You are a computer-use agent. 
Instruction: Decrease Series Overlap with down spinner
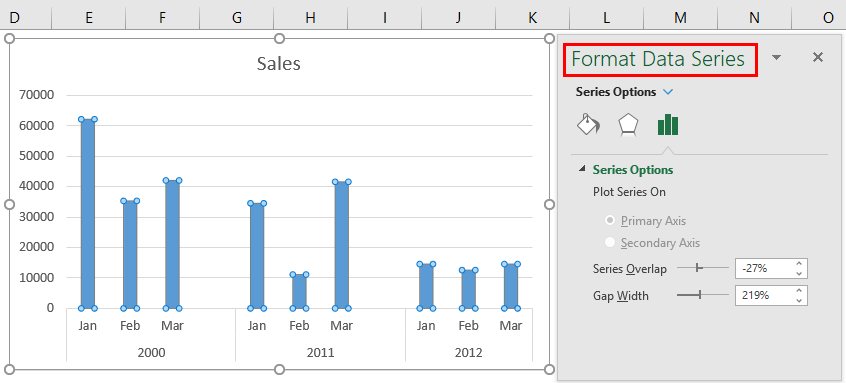[800, 273]
